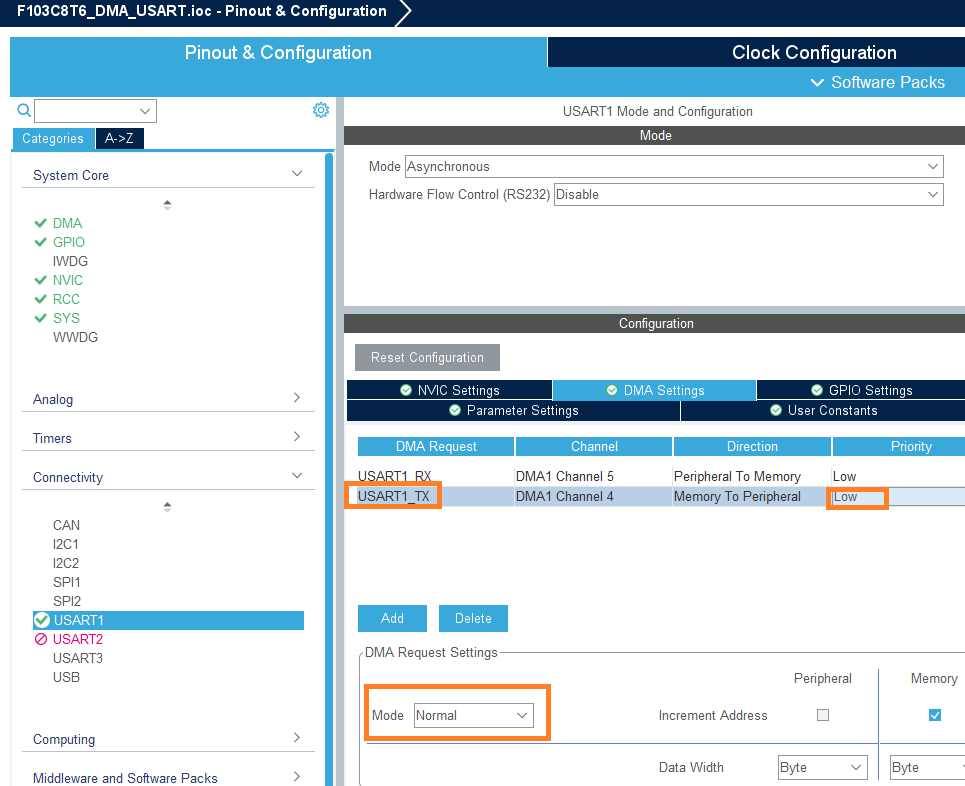
Task: Select SPI2 in Connectivity list
Action: coord(66,601)
